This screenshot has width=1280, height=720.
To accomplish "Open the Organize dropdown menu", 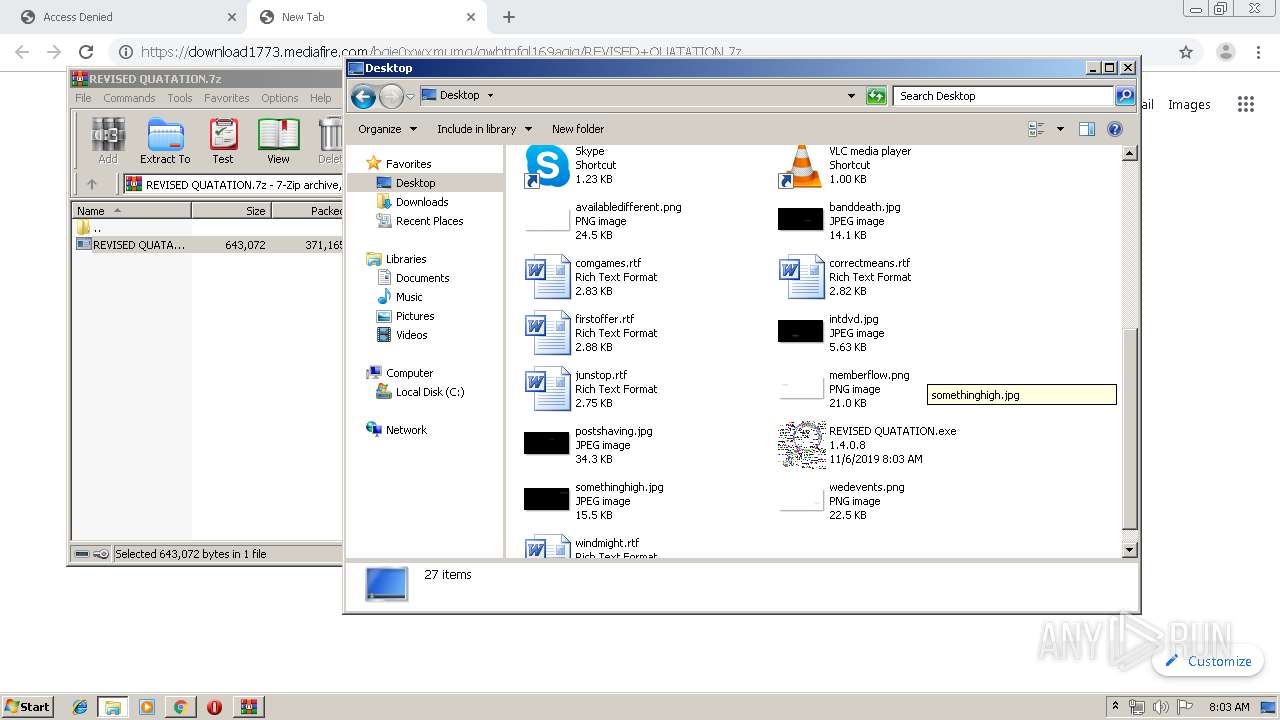I will pyautogui.click(x=387, y=129).
